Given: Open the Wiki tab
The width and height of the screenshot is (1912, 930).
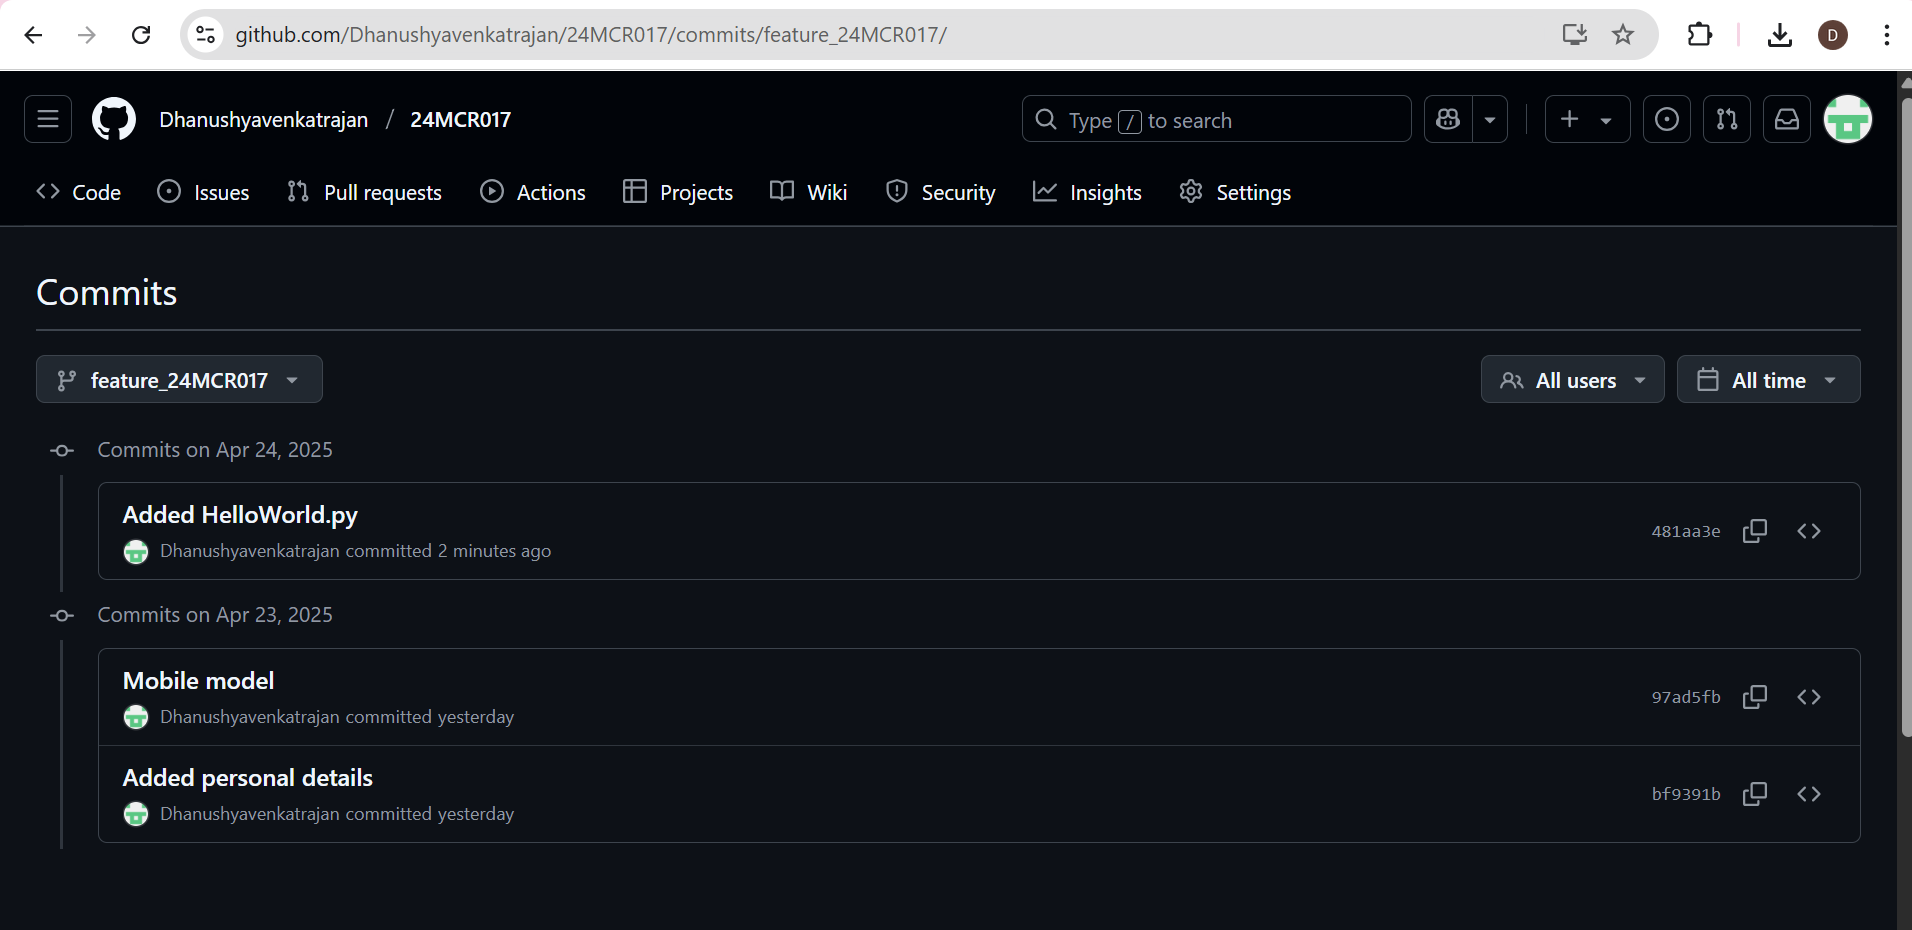Looking at the screenshot, I should pyautogui.click(x=809, y=192).
